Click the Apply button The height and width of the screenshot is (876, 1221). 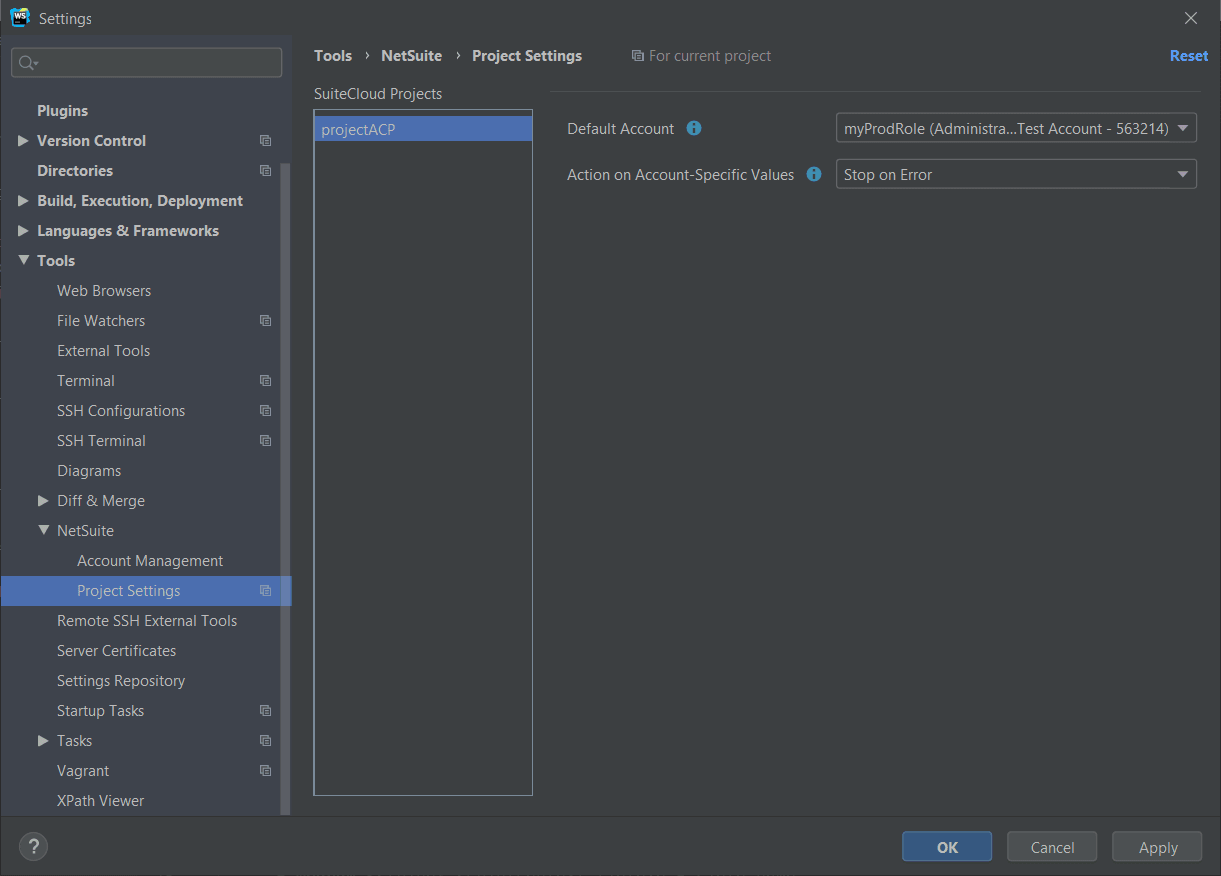(1157, 847)
